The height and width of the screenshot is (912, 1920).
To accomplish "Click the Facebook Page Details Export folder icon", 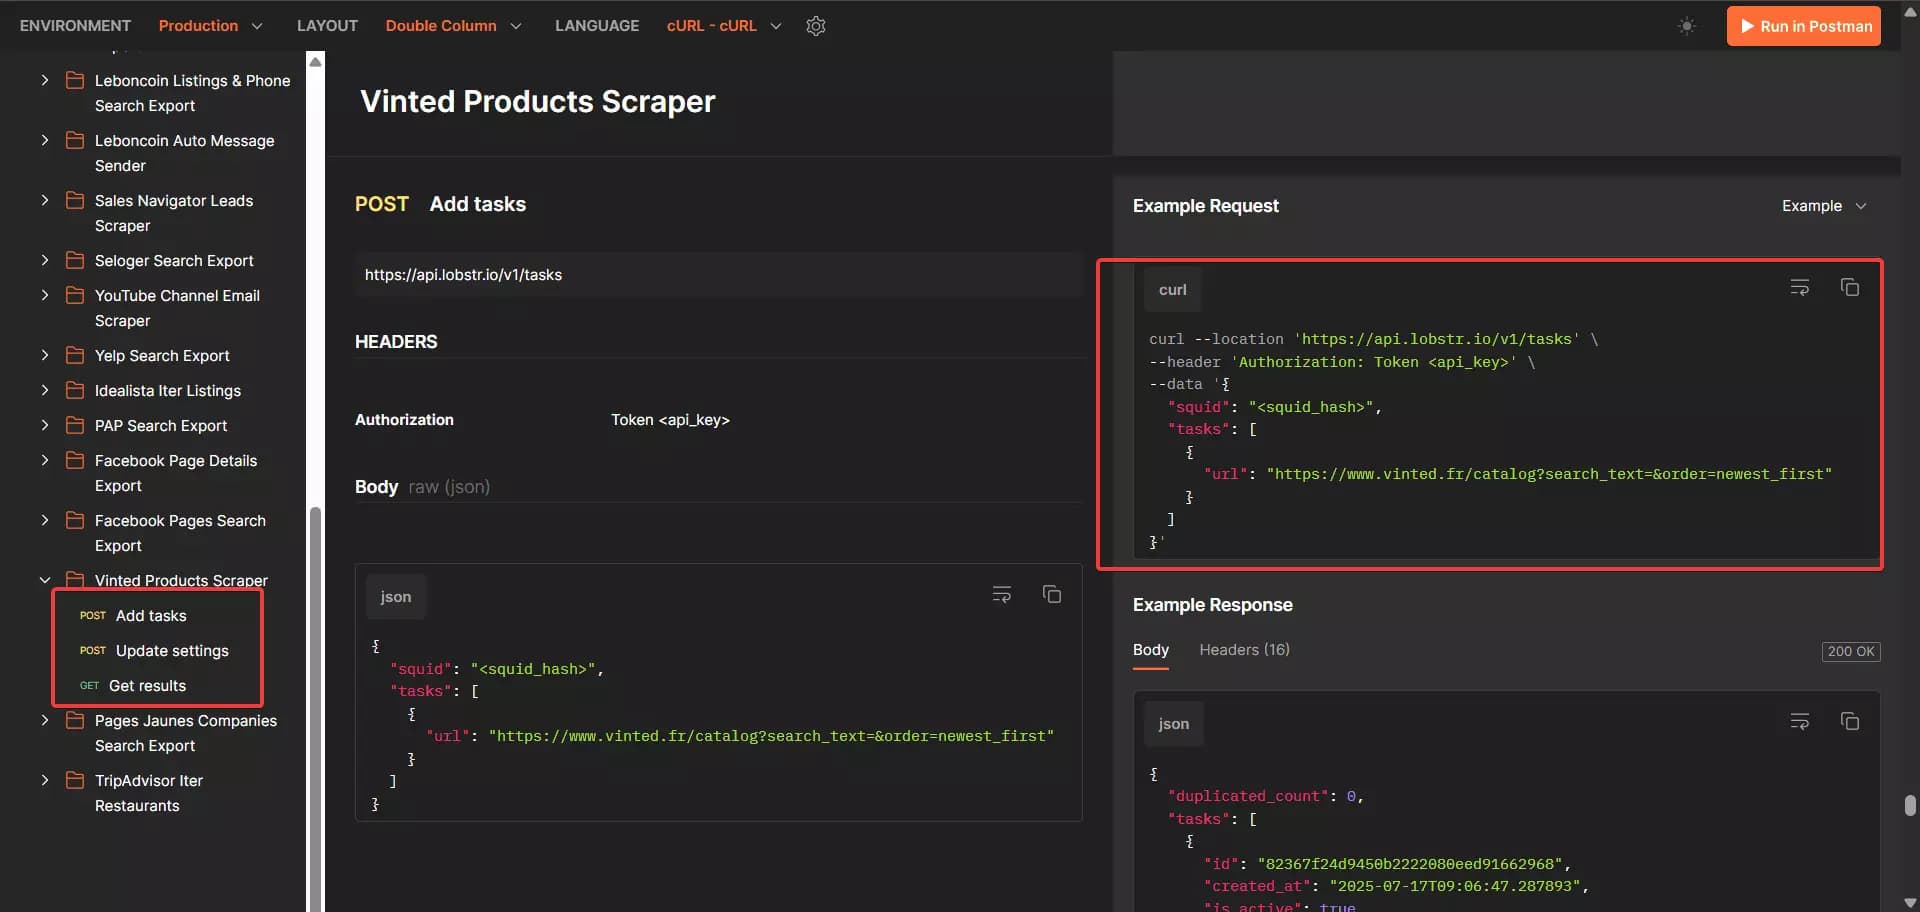I will coord(74,460).
